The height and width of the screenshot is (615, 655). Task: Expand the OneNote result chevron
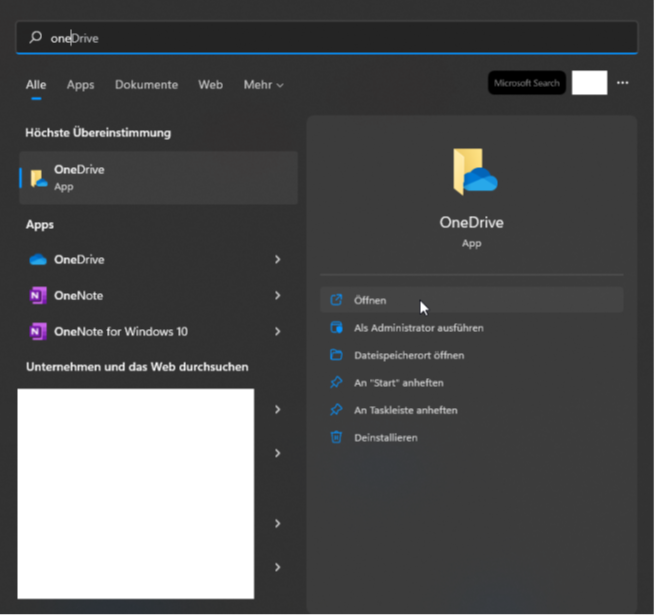click(277, 296)
